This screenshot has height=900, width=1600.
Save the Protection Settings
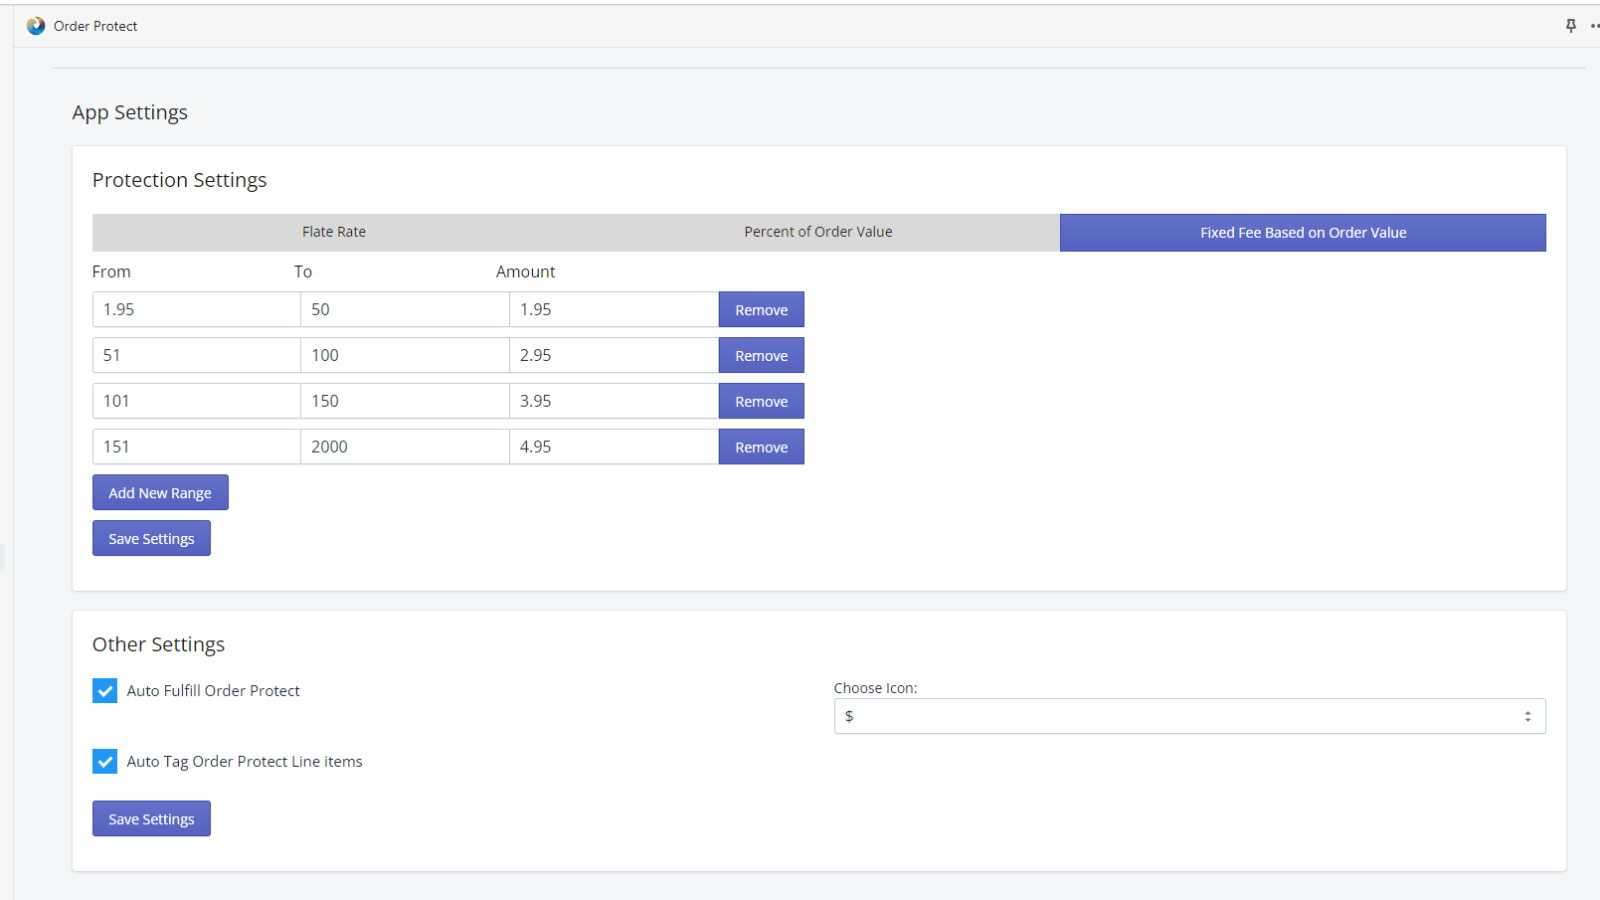[151, 538]
